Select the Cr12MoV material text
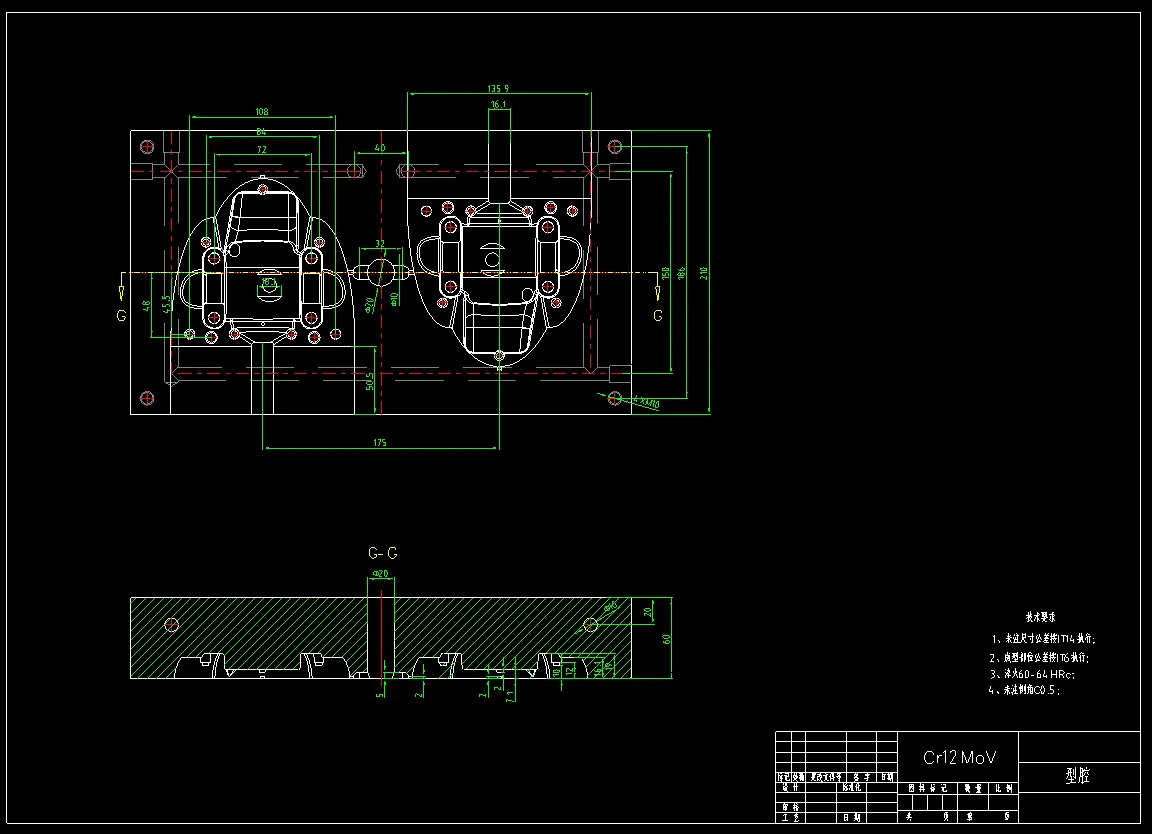Viewport: 1152px width, 834px height. [960, 758]
